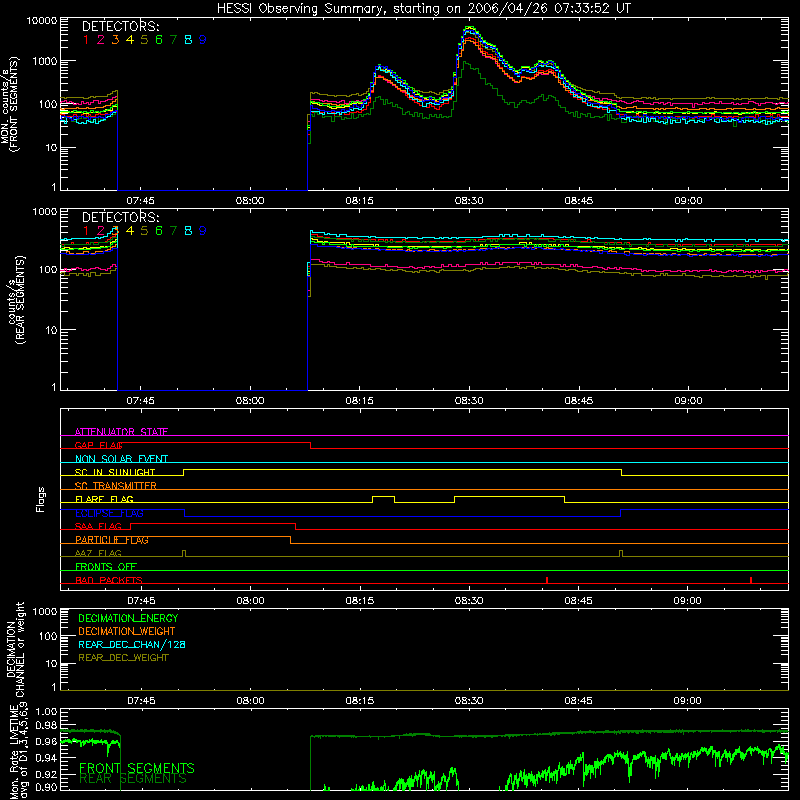Viewport: 800px width, 800px height.
Task: Click the FLARE_FLAG label
Action: pyautogui.click(x=104, y=499)
